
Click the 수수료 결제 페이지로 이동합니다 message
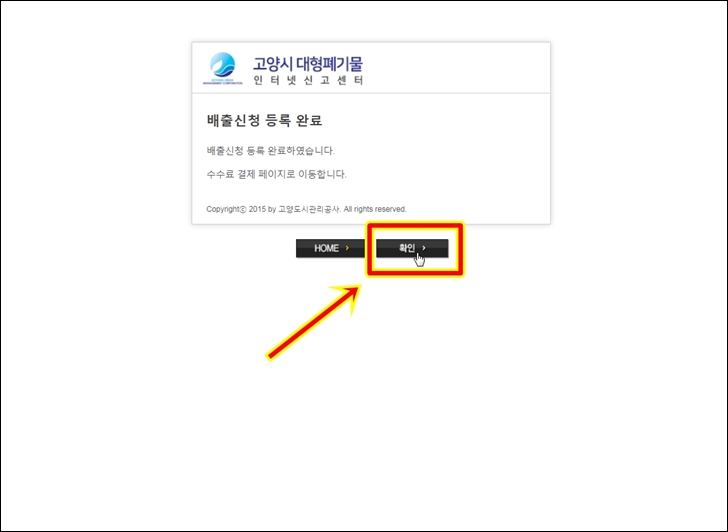(277, 175)
